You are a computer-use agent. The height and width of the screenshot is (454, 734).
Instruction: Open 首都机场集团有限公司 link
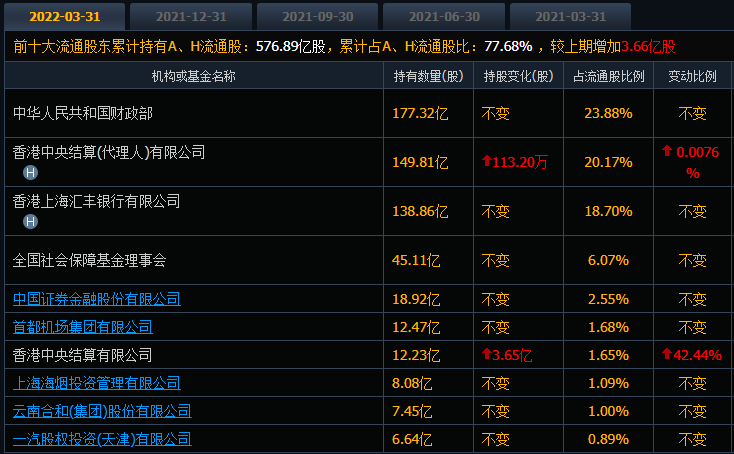[x=82, y=327]
